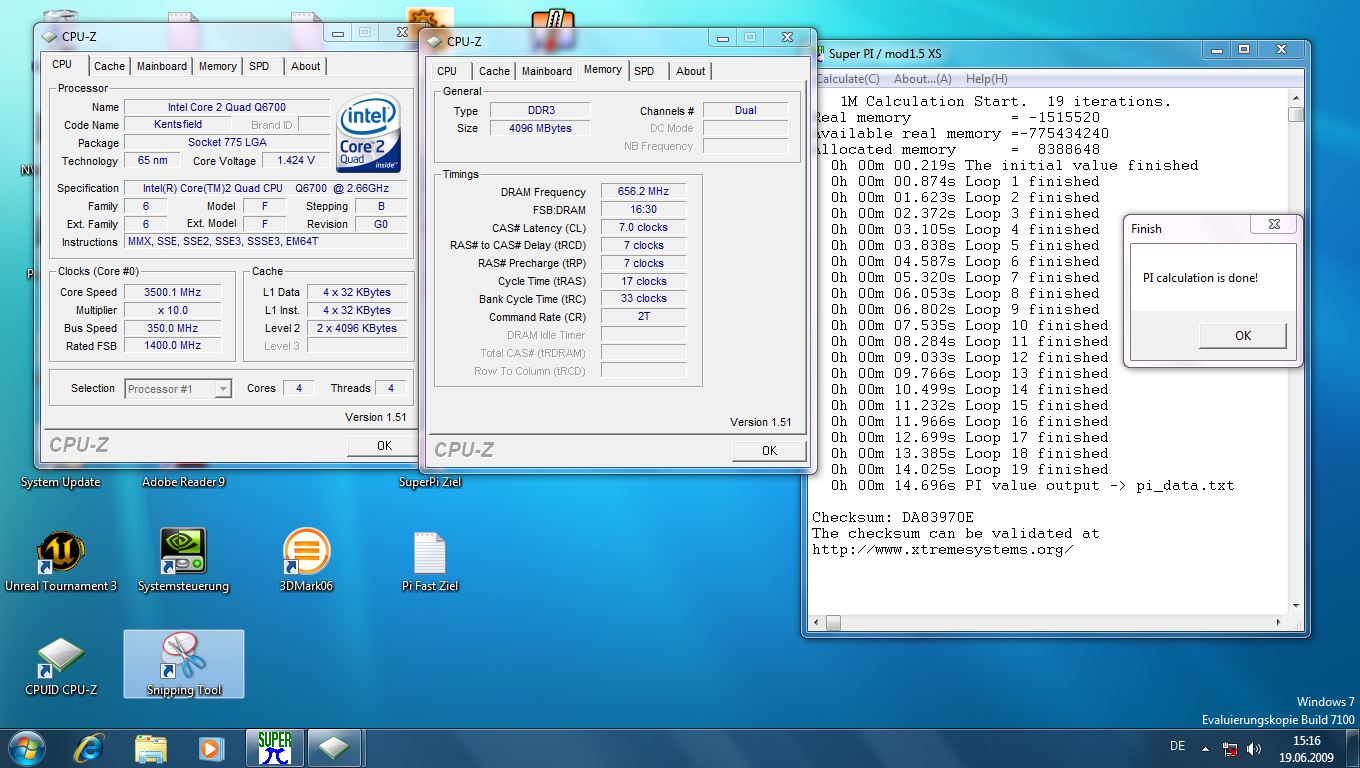Screen dimensions: 1360x768
Task: Open Windows Explorer folder icon on taskbar
Action: [x=151, y=747]
